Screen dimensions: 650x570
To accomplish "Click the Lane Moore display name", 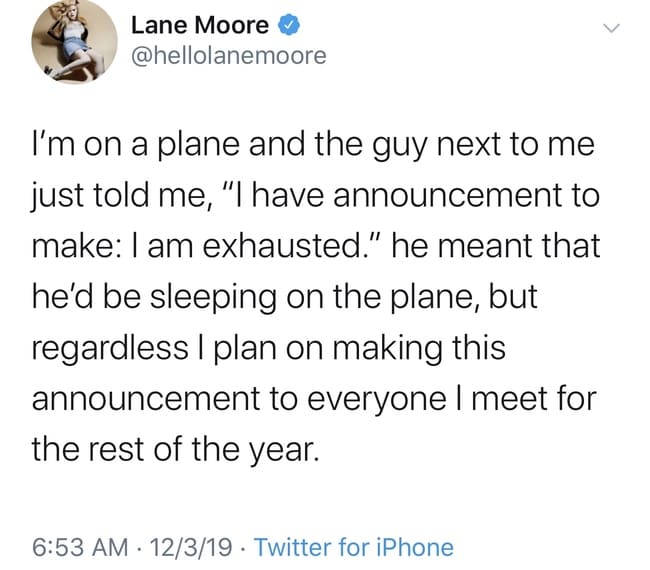I will click(205, 23).
